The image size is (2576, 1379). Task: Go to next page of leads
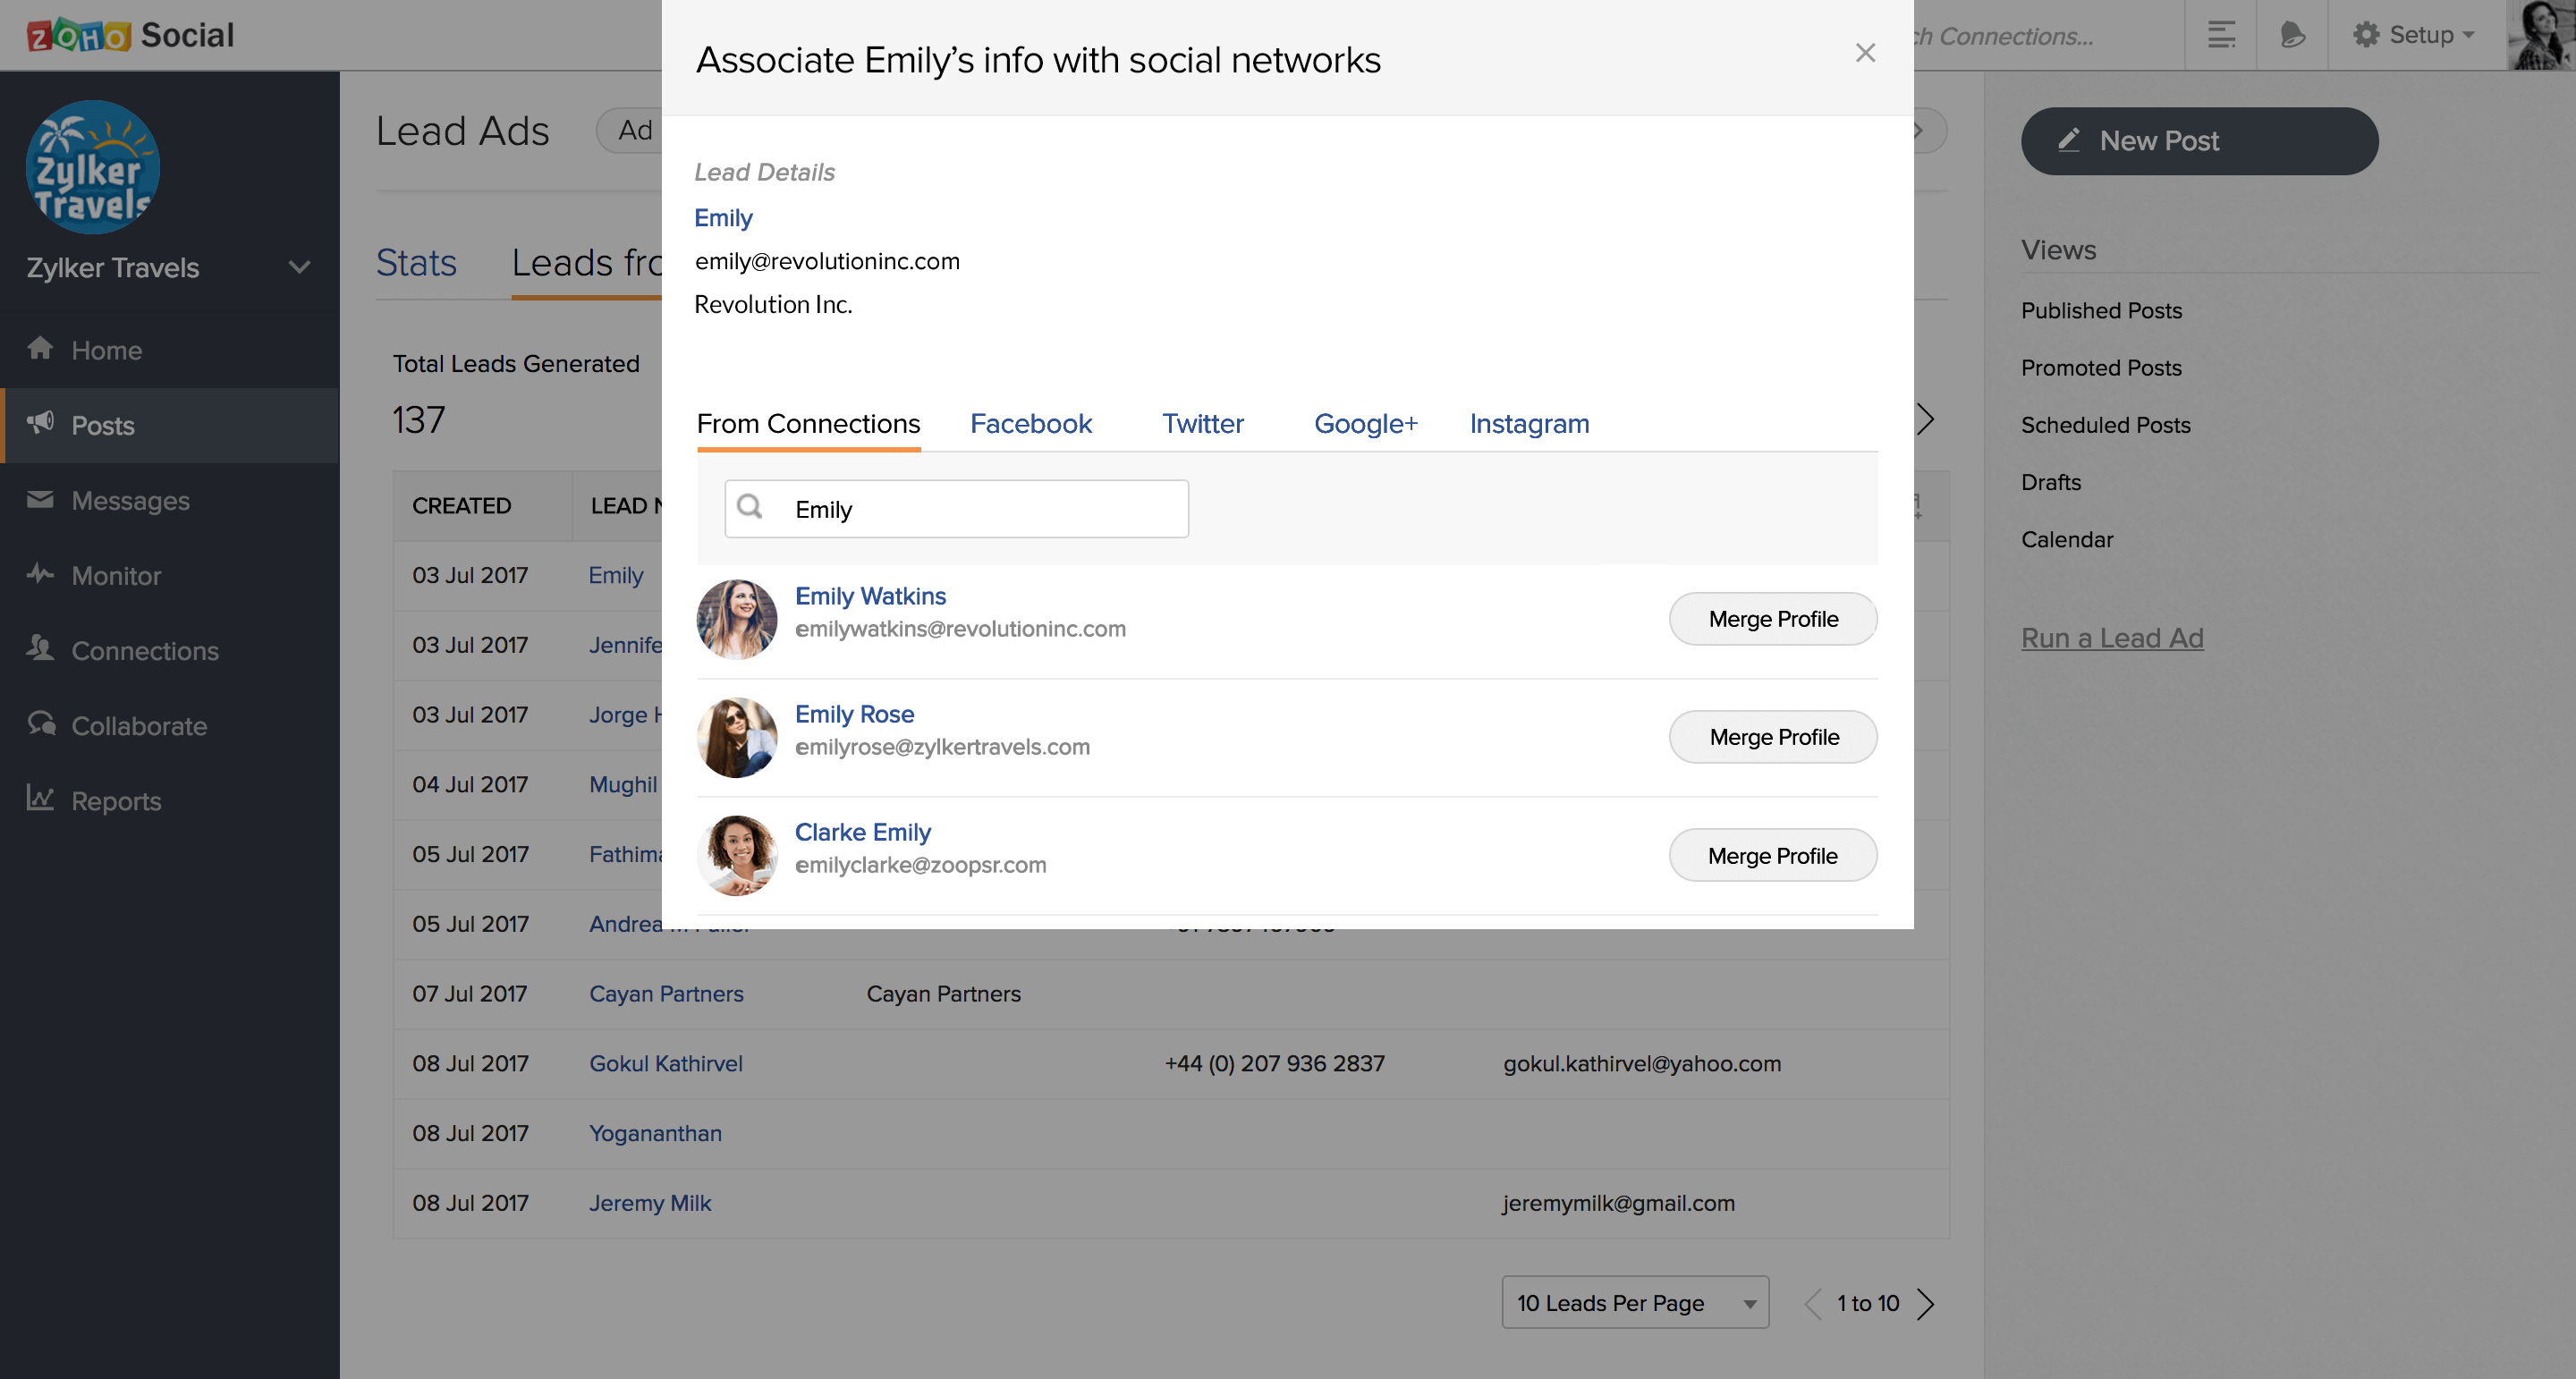[x=1925, y=1303]
